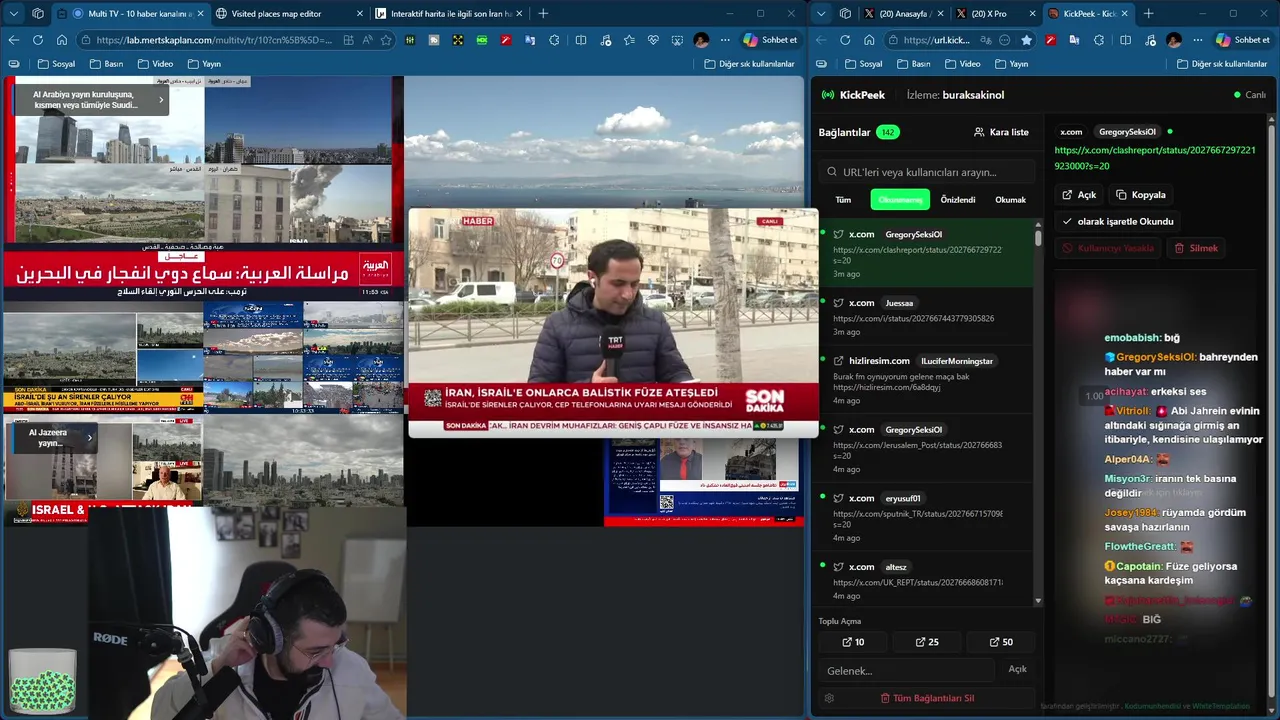Select the Okumak filter tab

[1010, 200]
